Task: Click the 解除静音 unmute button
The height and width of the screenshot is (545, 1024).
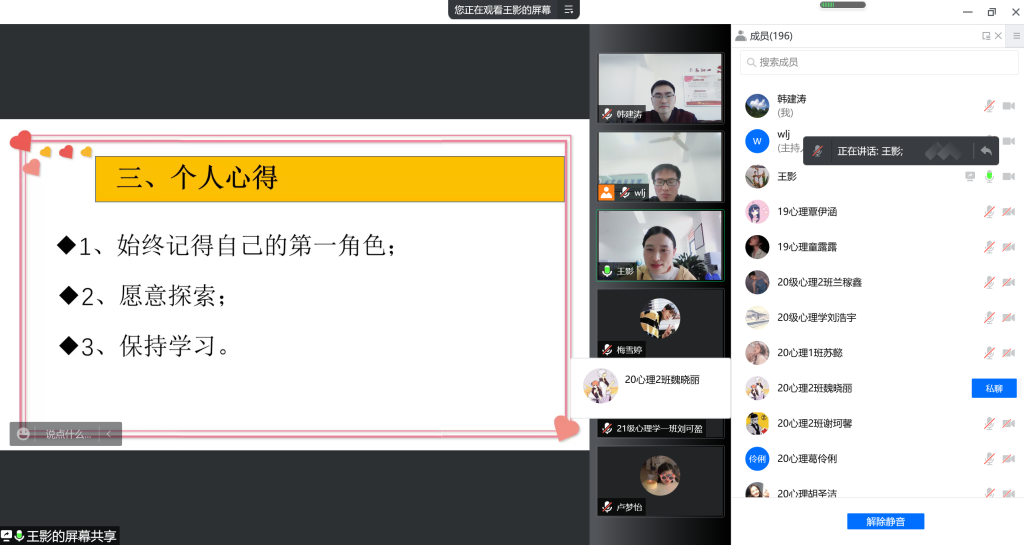Action: 885,522
